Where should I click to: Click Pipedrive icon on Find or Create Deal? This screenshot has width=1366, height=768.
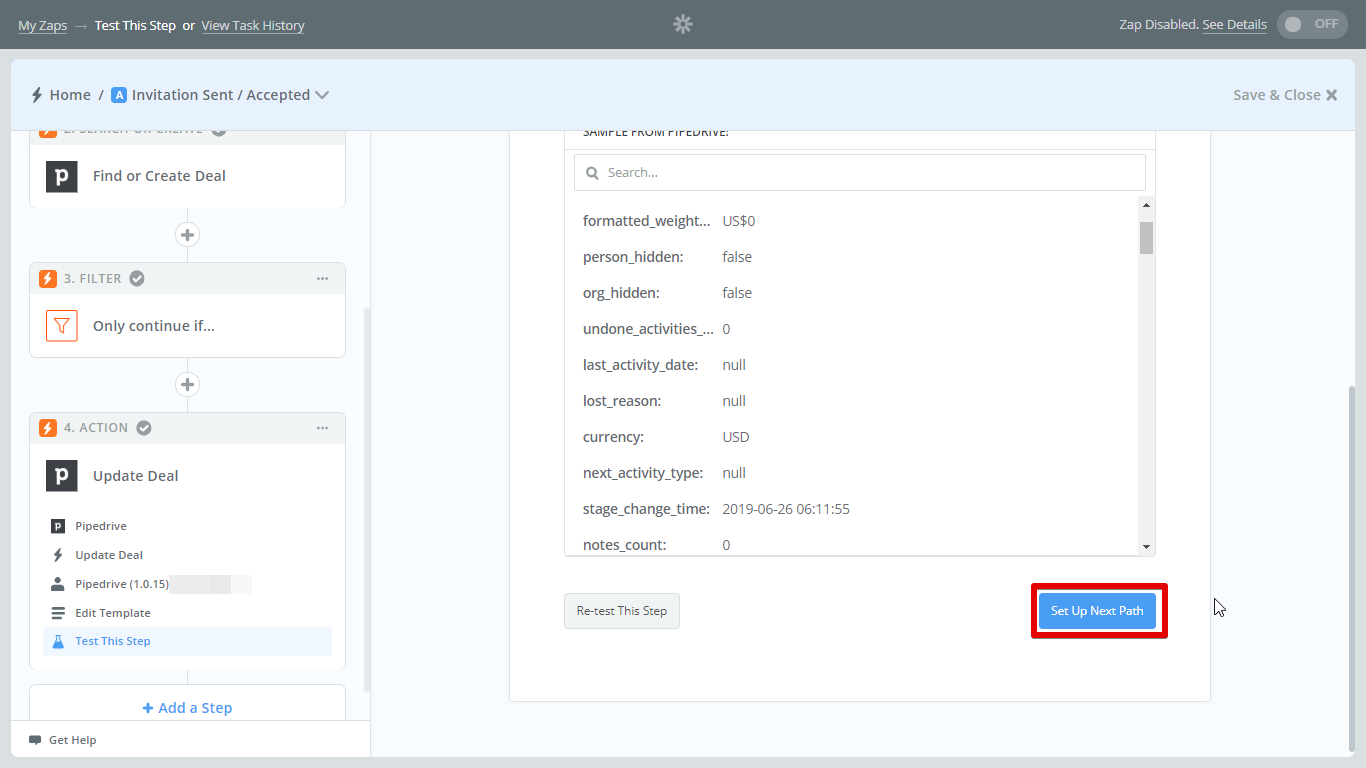62,176
